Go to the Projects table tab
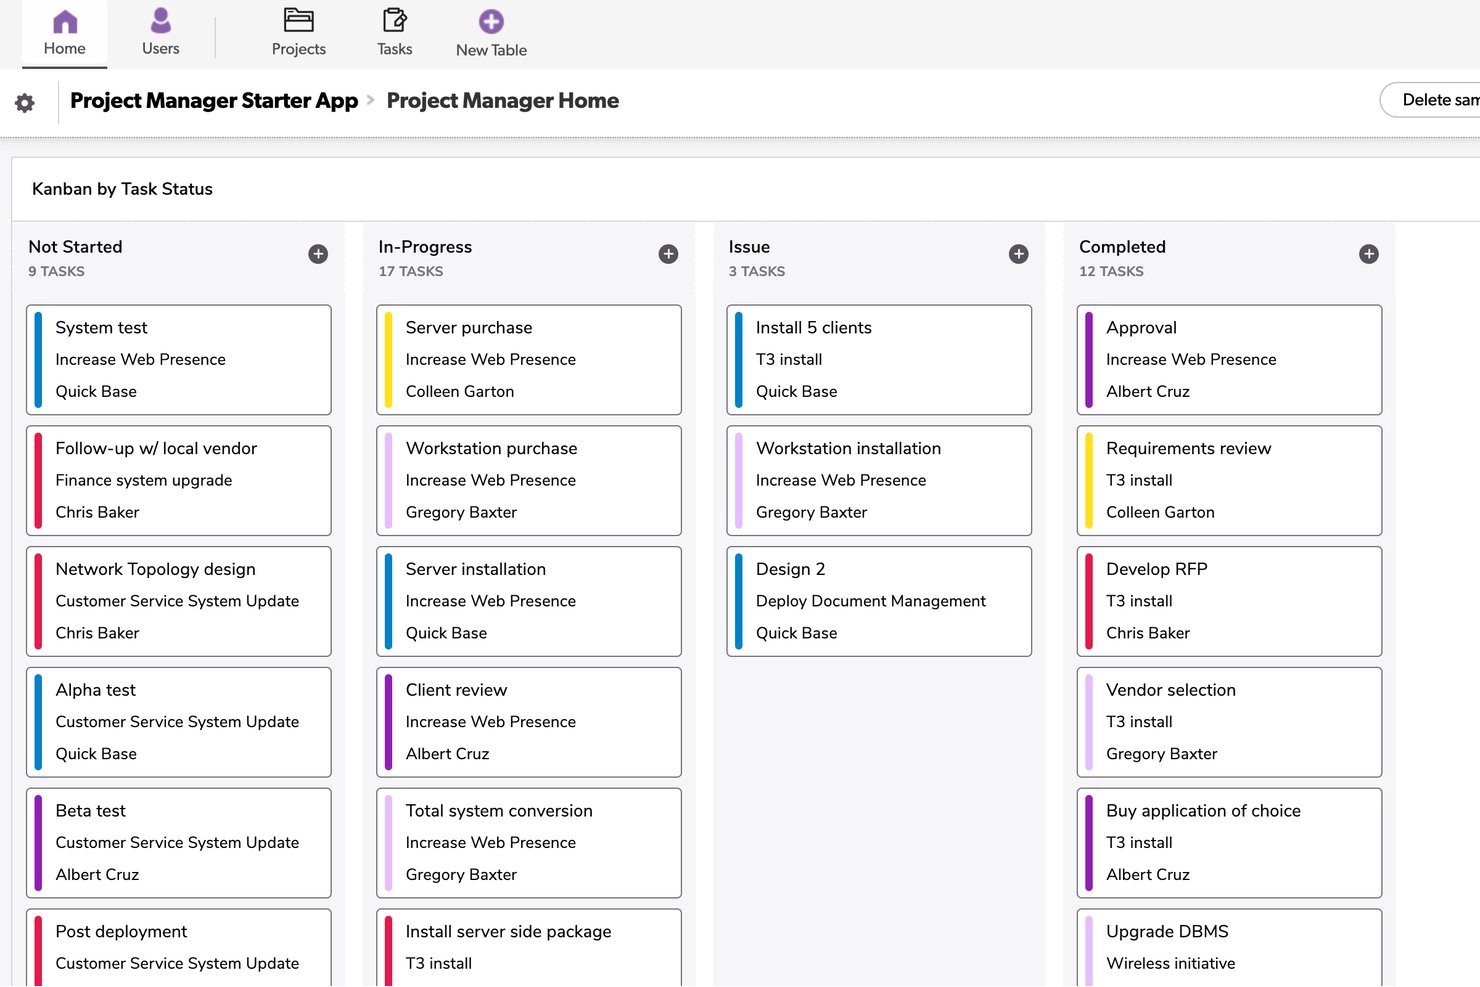This screenshot has height=987, width=1480. (298, 34)
